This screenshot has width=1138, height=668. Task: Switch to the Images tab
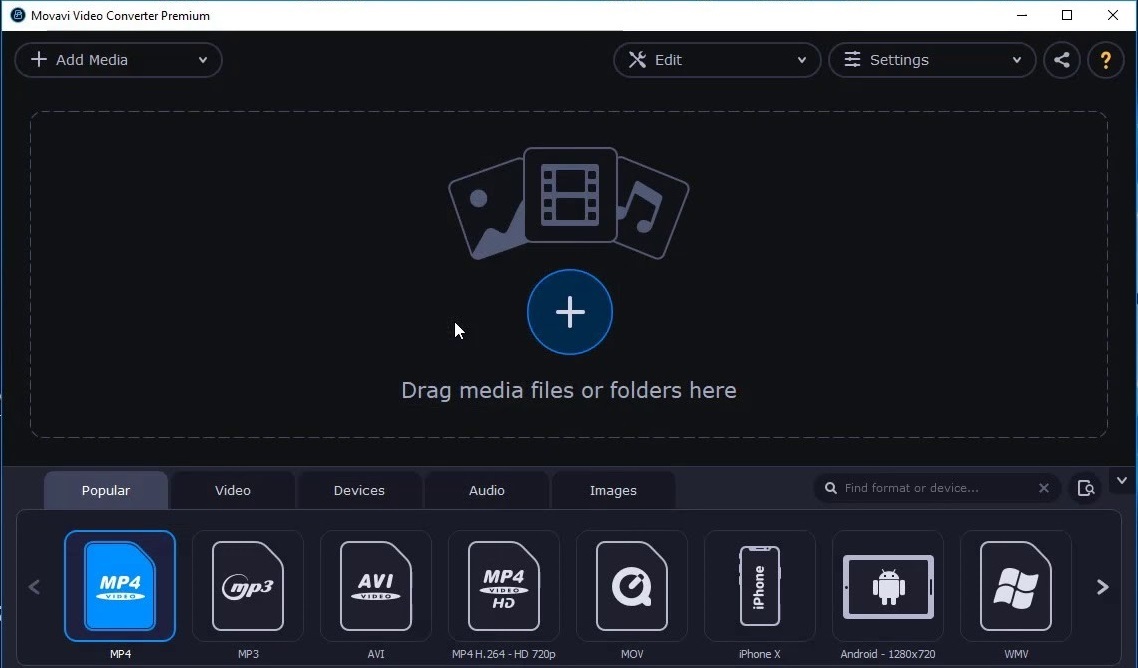613,490
